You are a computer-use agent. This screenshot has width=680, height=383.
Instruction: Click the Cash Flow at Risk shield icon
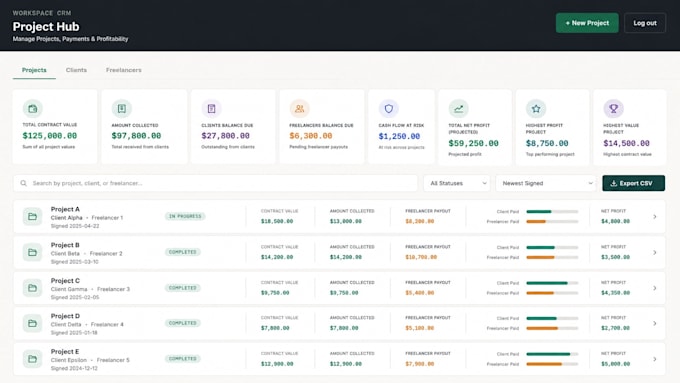(389, 108)
